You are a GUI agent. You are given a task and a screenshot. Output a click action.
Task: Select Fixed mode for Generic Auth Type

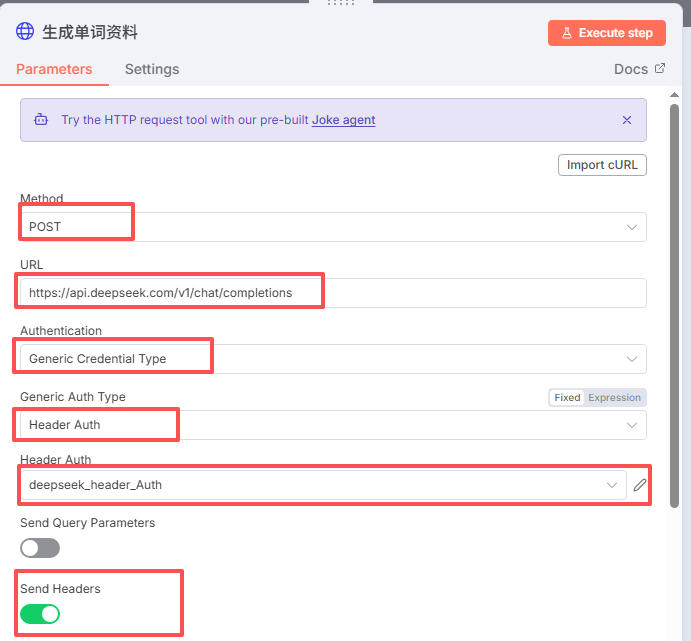tap(567, 397)
